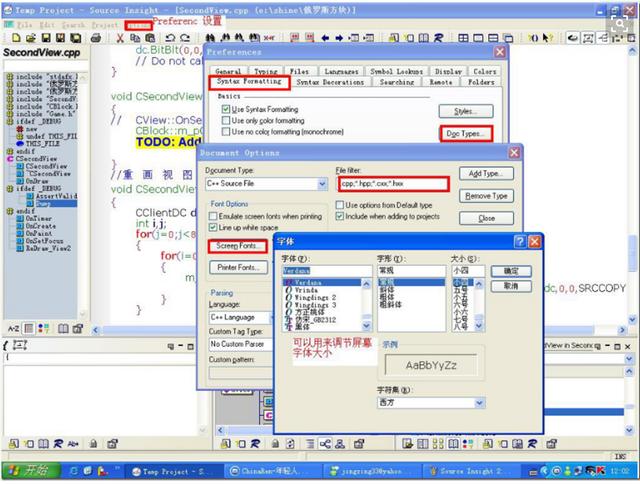
Task: Click the Cascade windows toolbar icon
Action: point(508,38)
